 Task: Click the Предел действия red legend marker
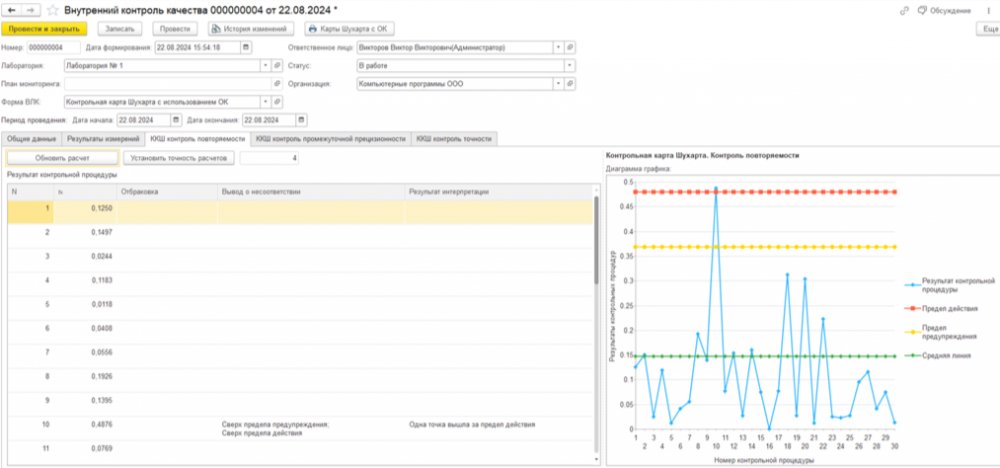click(916, 309)
